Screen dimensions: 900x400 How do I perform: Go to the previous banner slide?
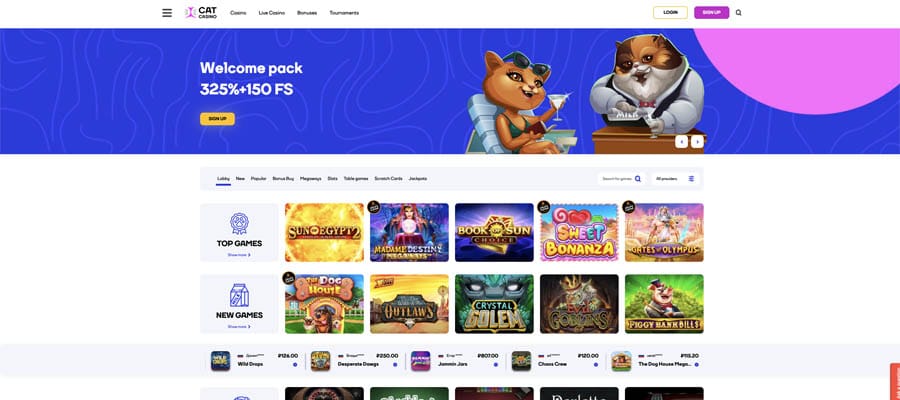pyautogui.click(x=681, y=142)
